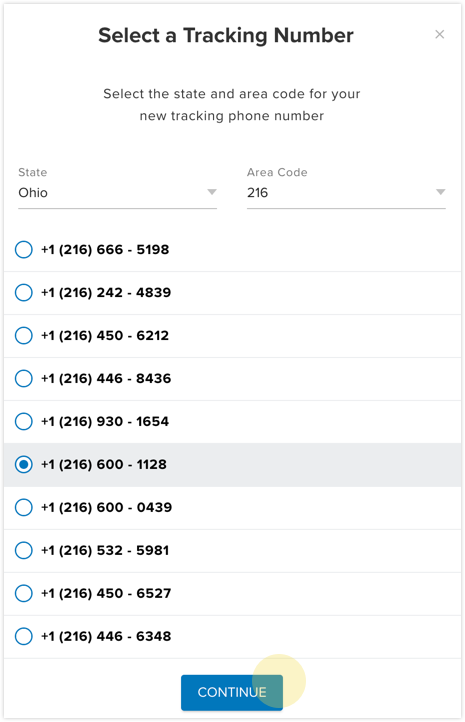Image resolution: width=465 pixels, height=722 pixels.
Task: Click the +1 (216) 930 - 1654 number row
Action: (x=232, y=422)
